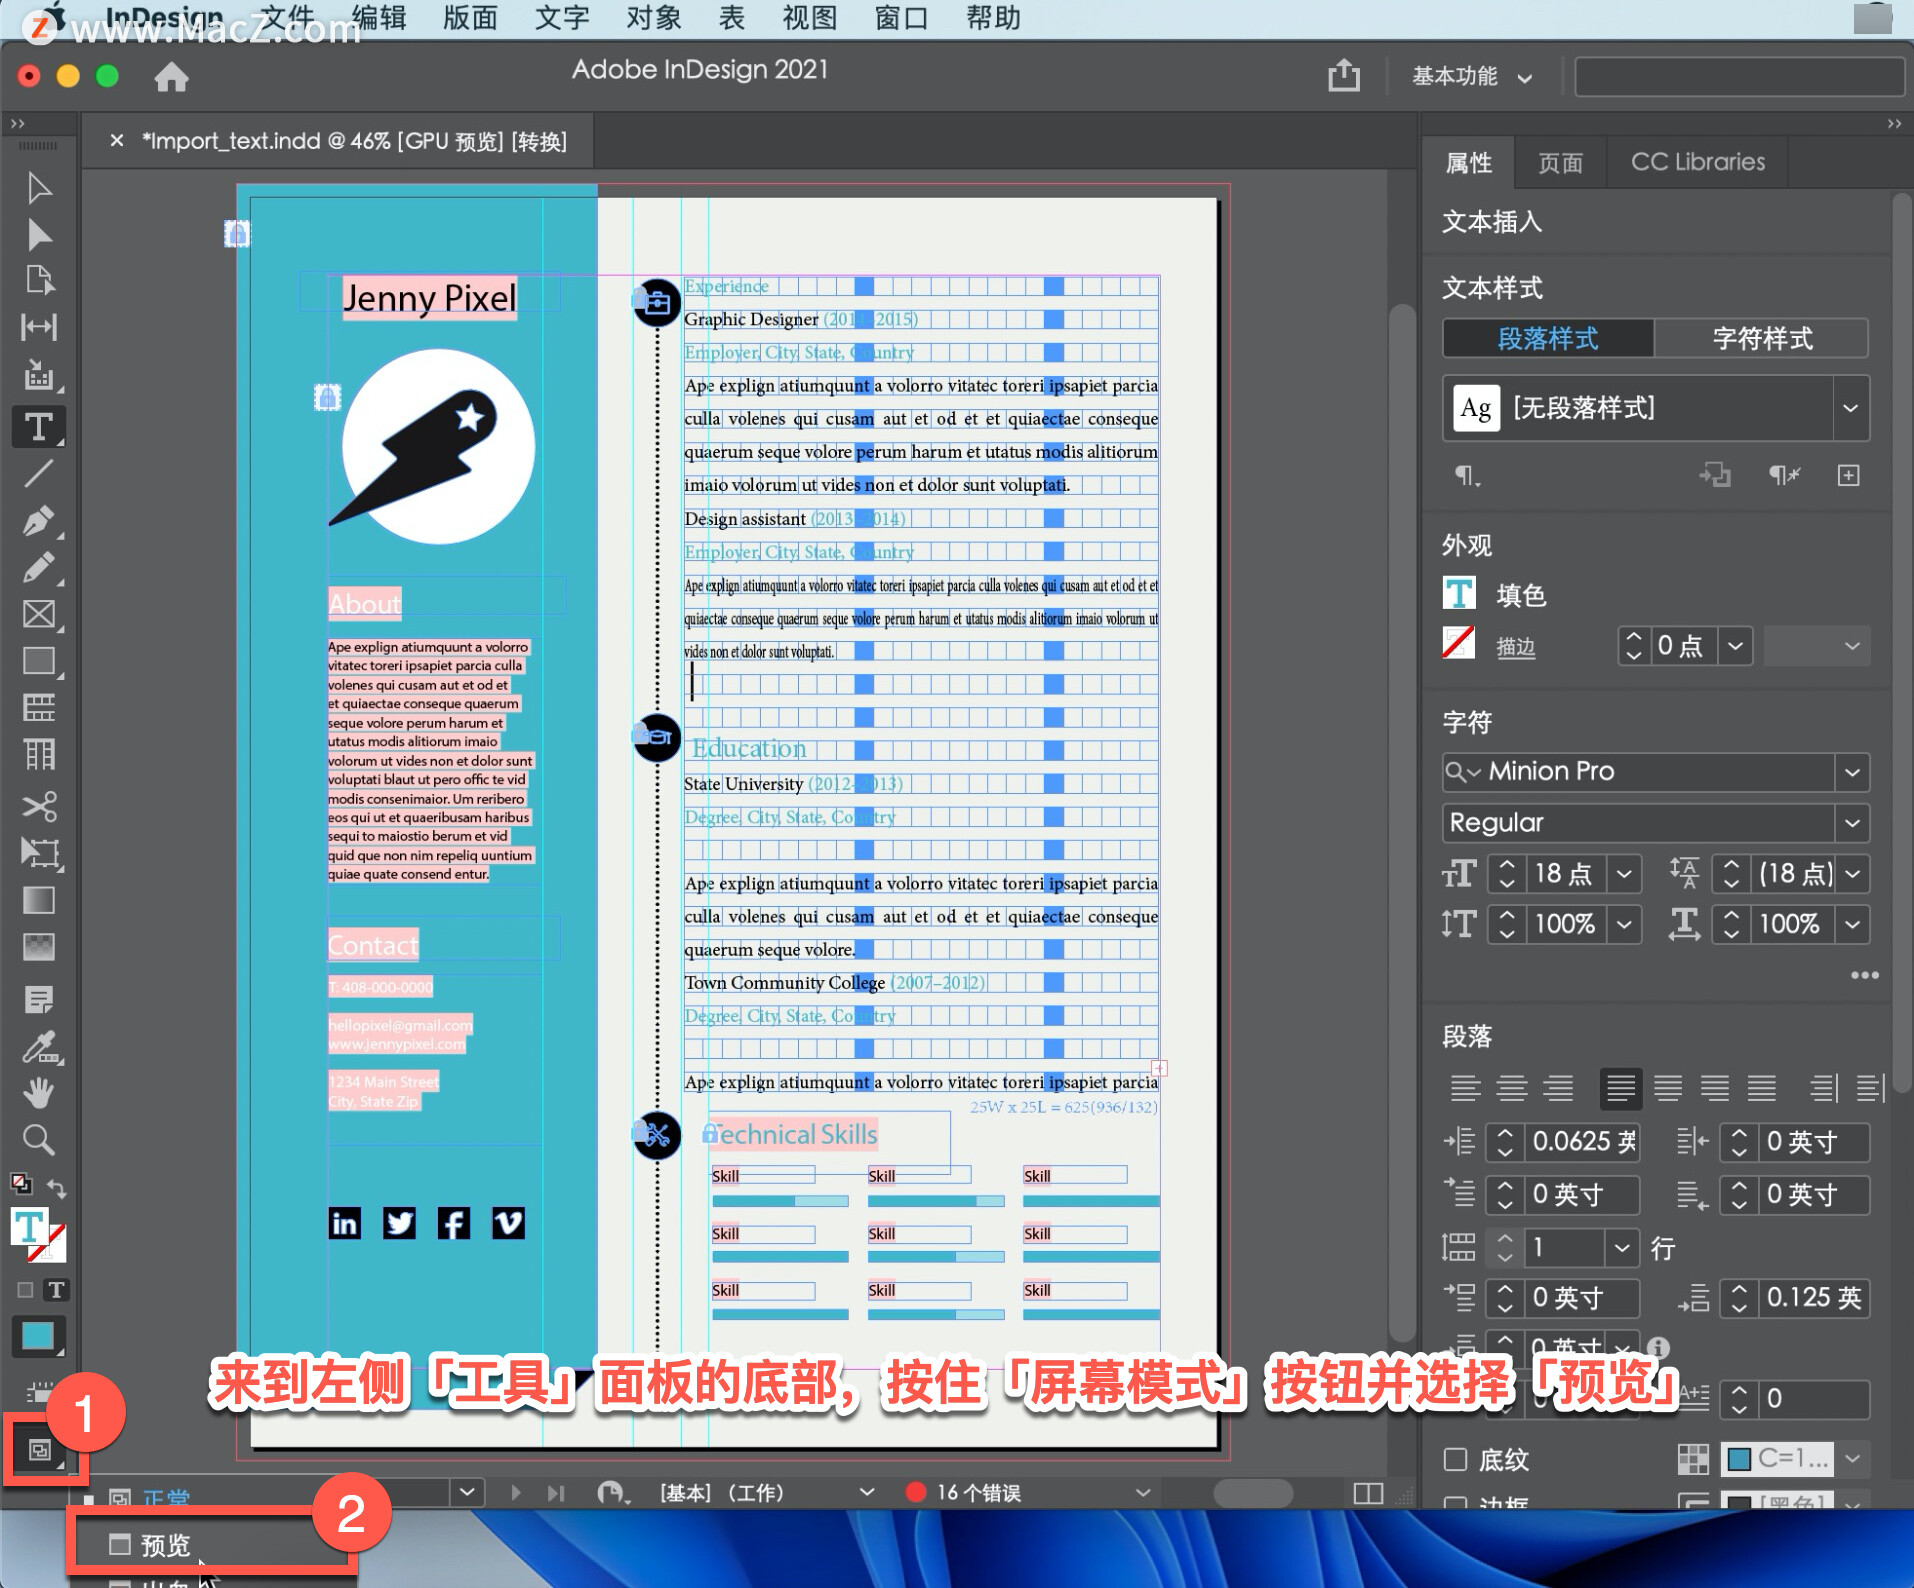1914x1588 pixels.
Task: Select the Scissors tool
Action: tap(39, 806)
